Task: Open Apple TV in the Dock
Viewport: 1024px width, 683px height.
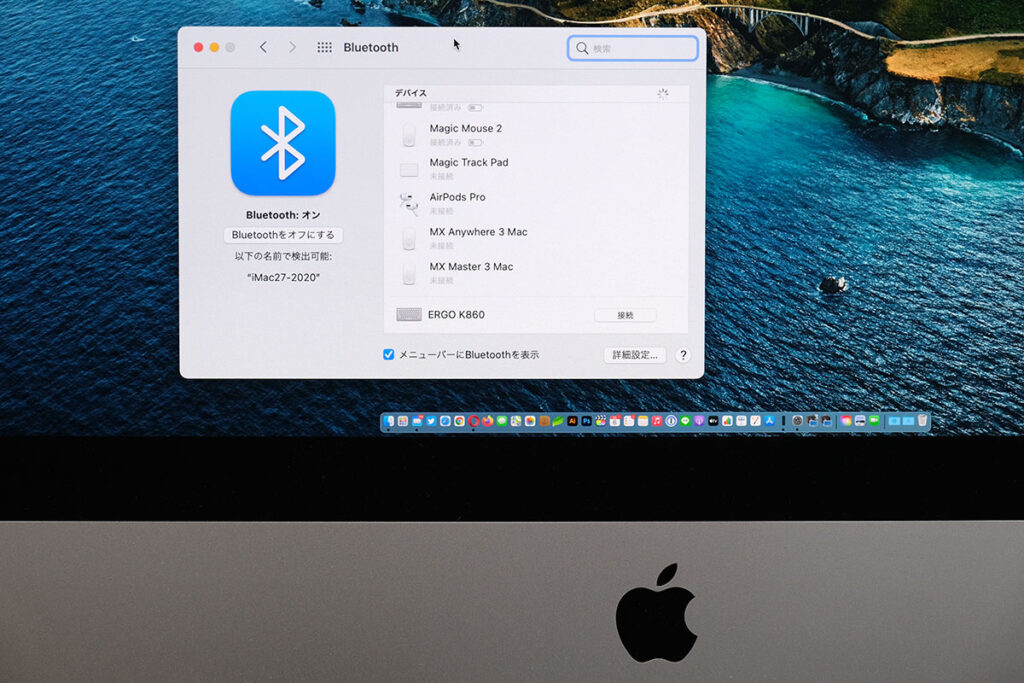Action: point(713,421)
